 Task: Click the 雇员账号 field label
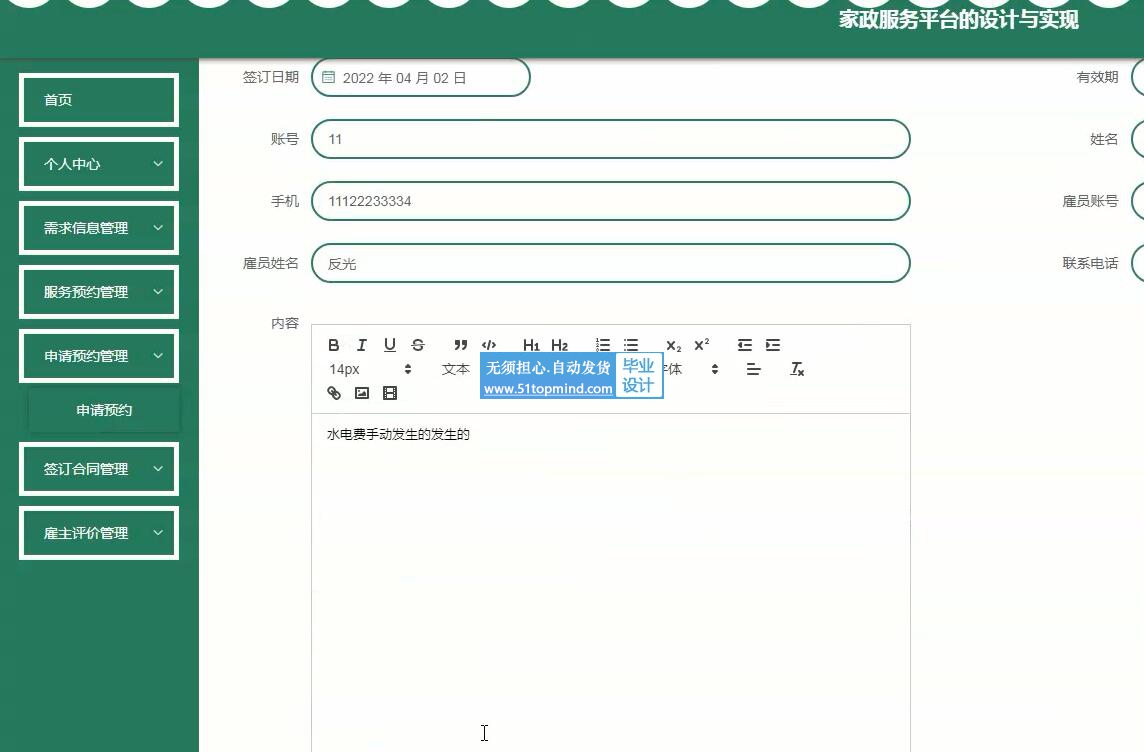[1090, 201]
